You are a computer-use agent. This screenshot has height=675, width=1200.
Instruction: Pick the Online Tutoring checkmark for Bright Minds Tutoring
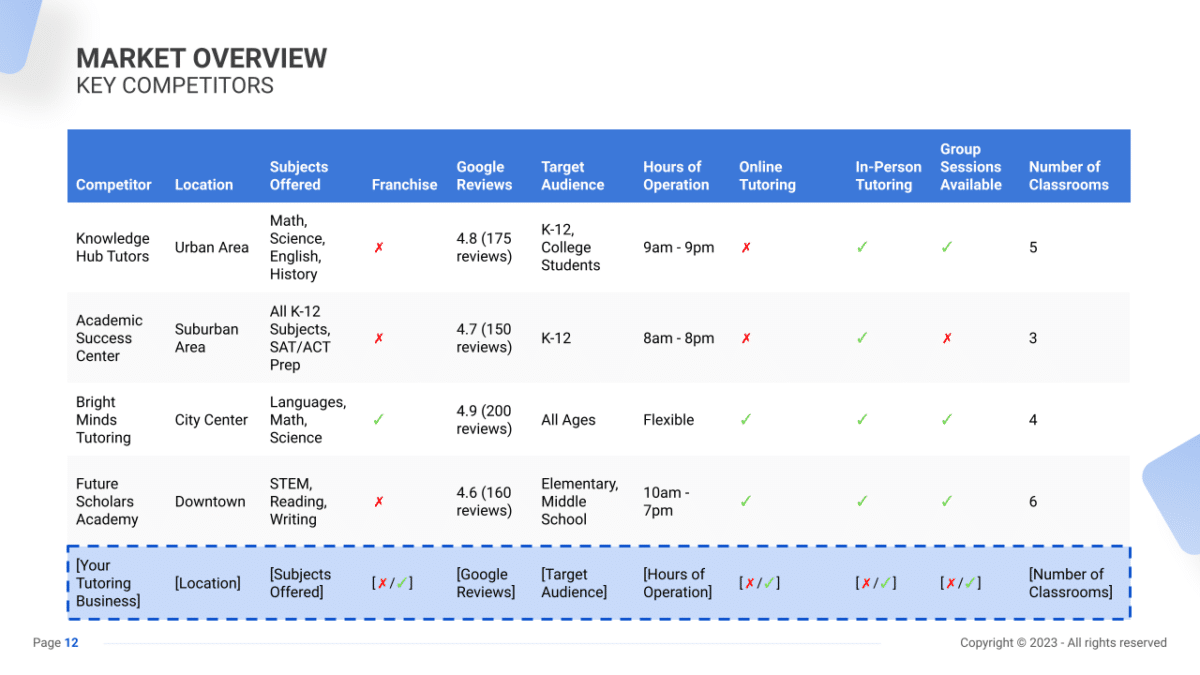(x=746, y=420)
